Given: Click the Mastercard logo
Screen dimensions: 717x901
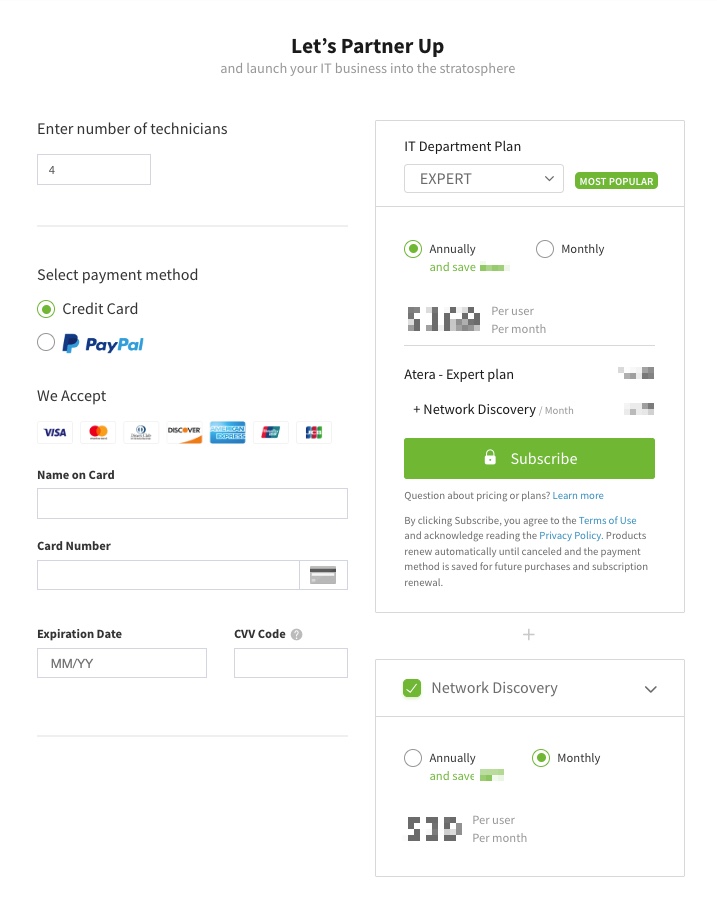Looking at the screenshot, I should (x=98, y=432).
